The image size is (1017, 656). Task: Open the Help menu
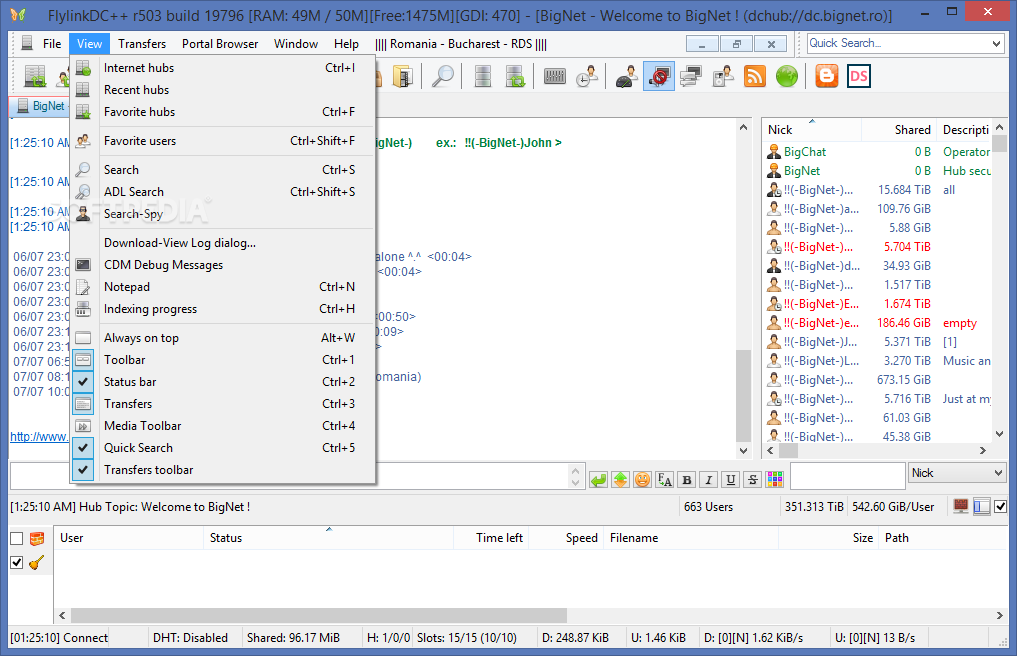tap(346, 43)
